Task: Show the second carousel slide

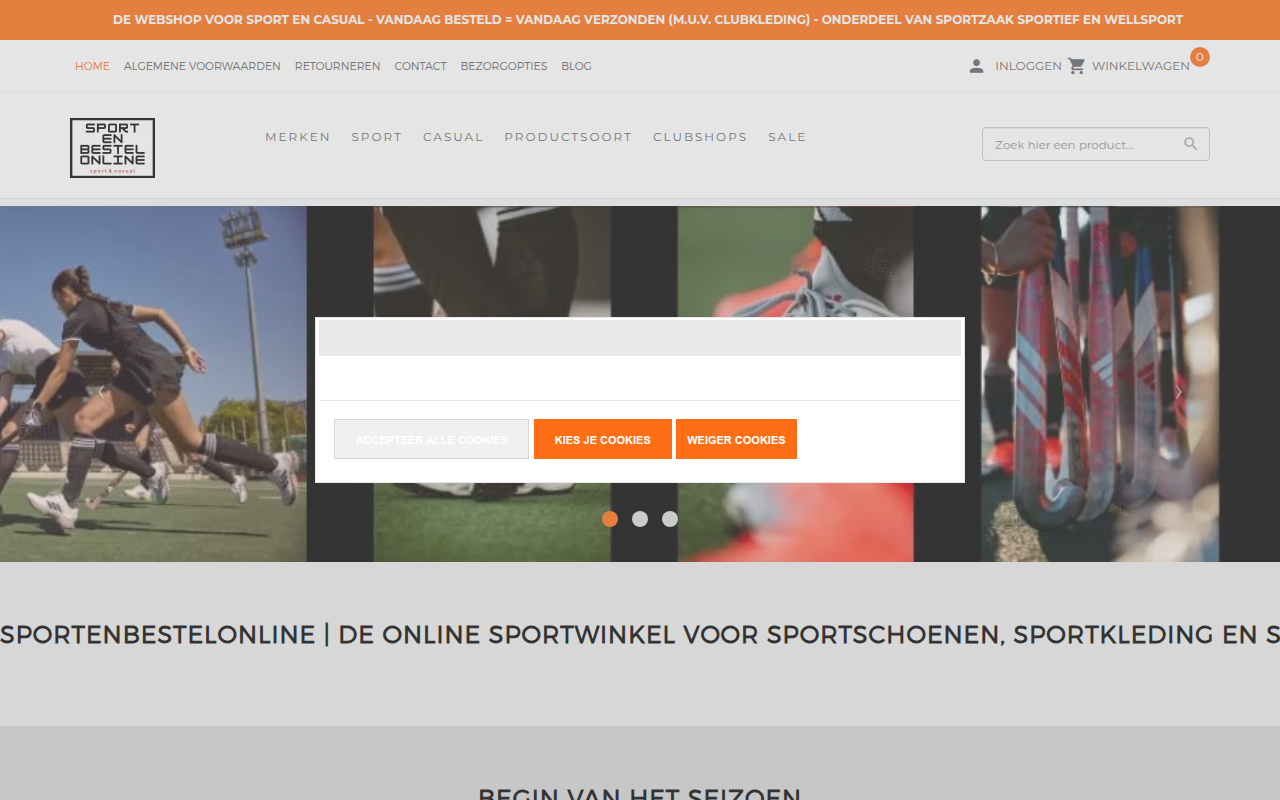Action: point(640,519)
